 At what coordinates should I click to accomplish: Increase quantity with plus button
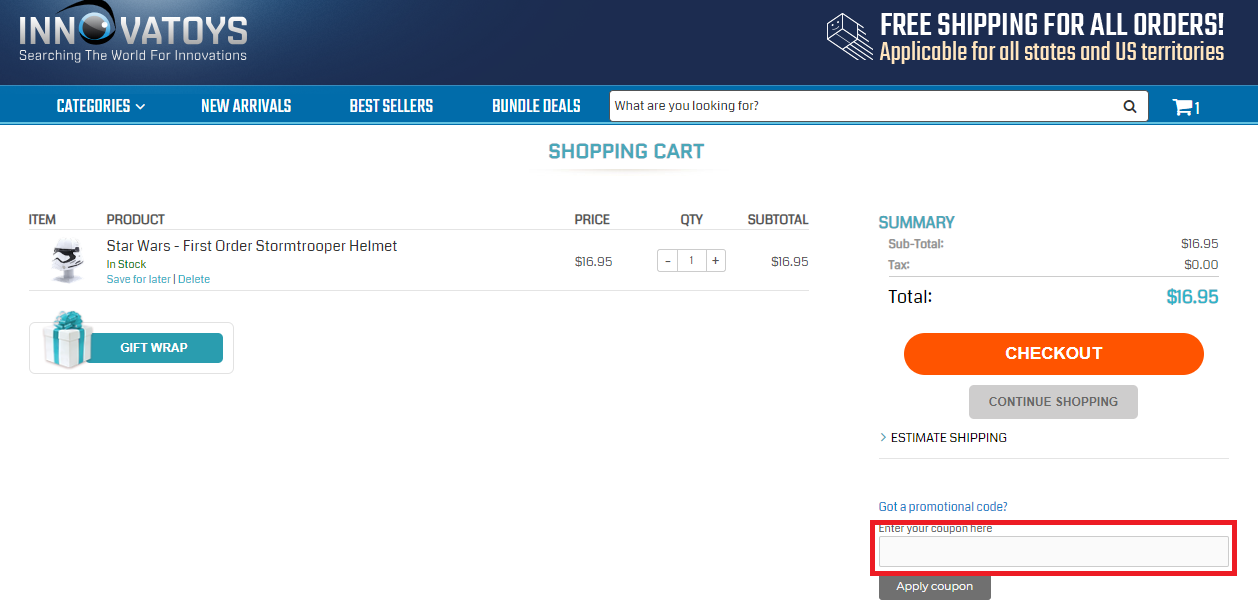(x=715, y=261)
